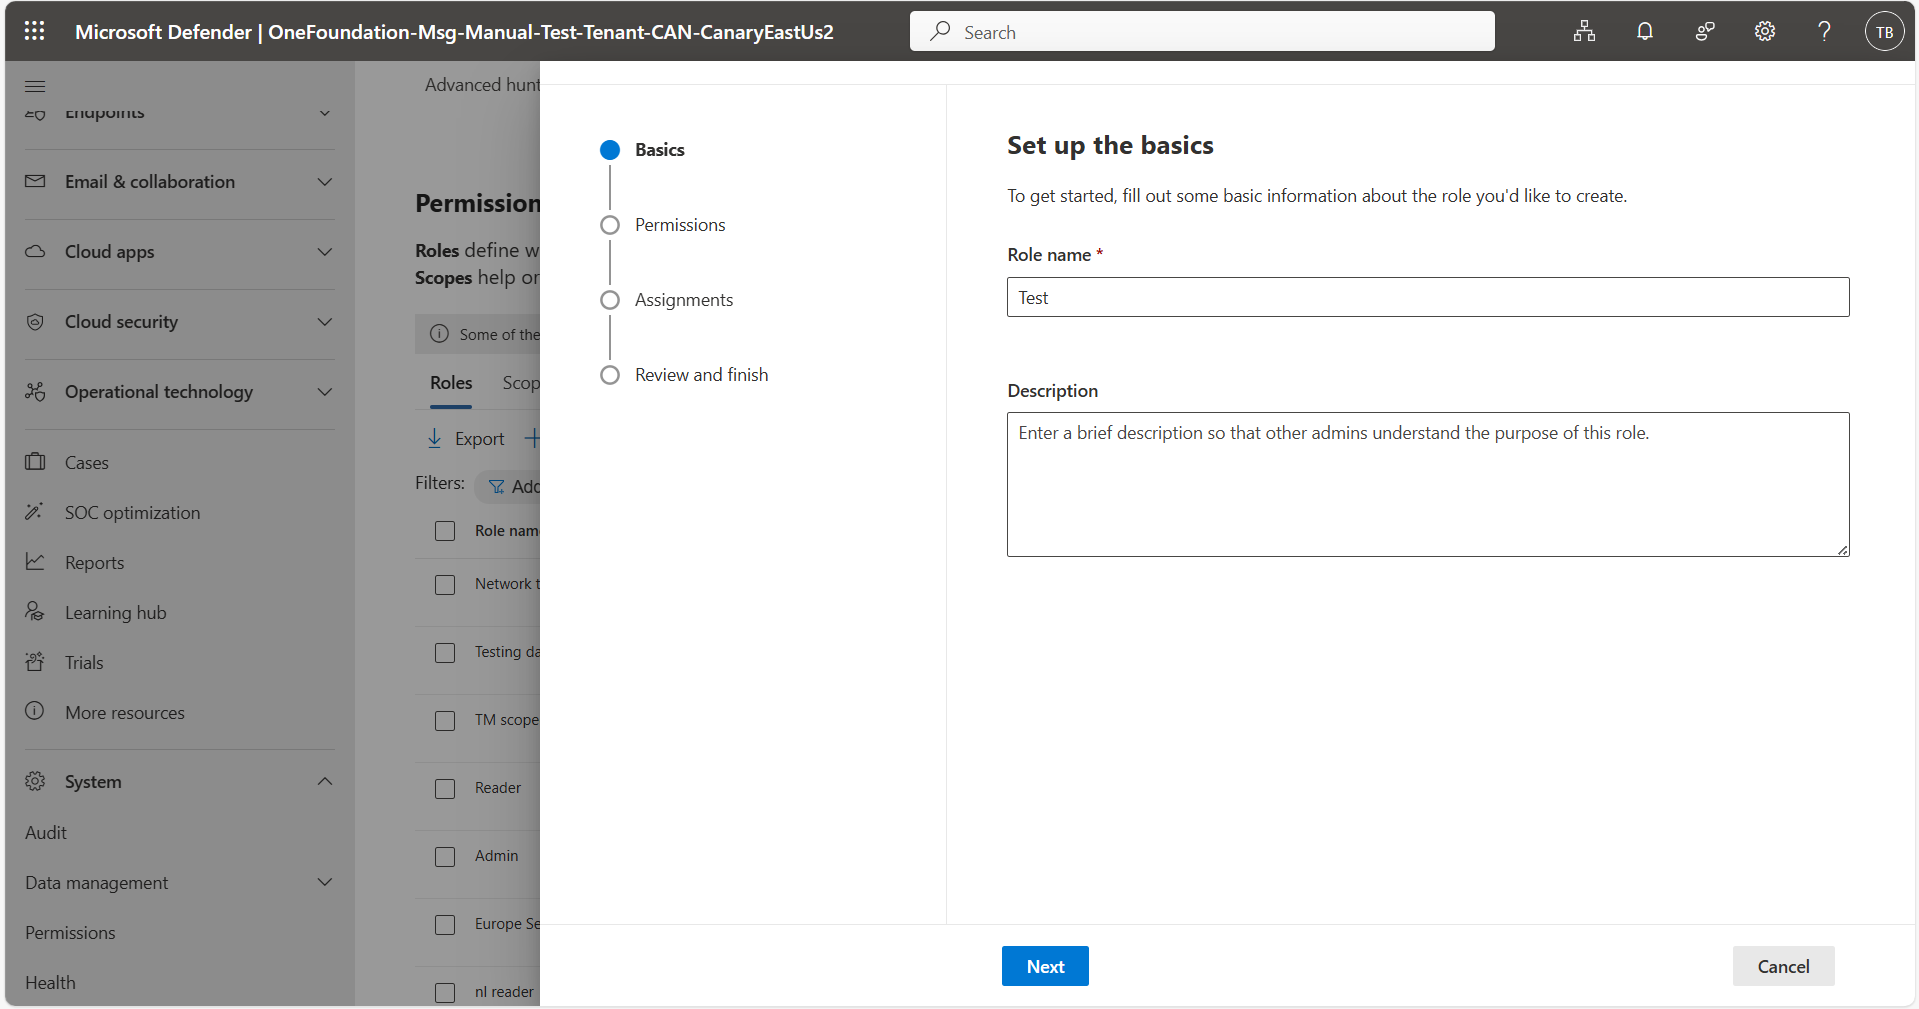Expand the Cloud security chevron
Viewport: 1919px width, 1009px height.
point(325,321)
